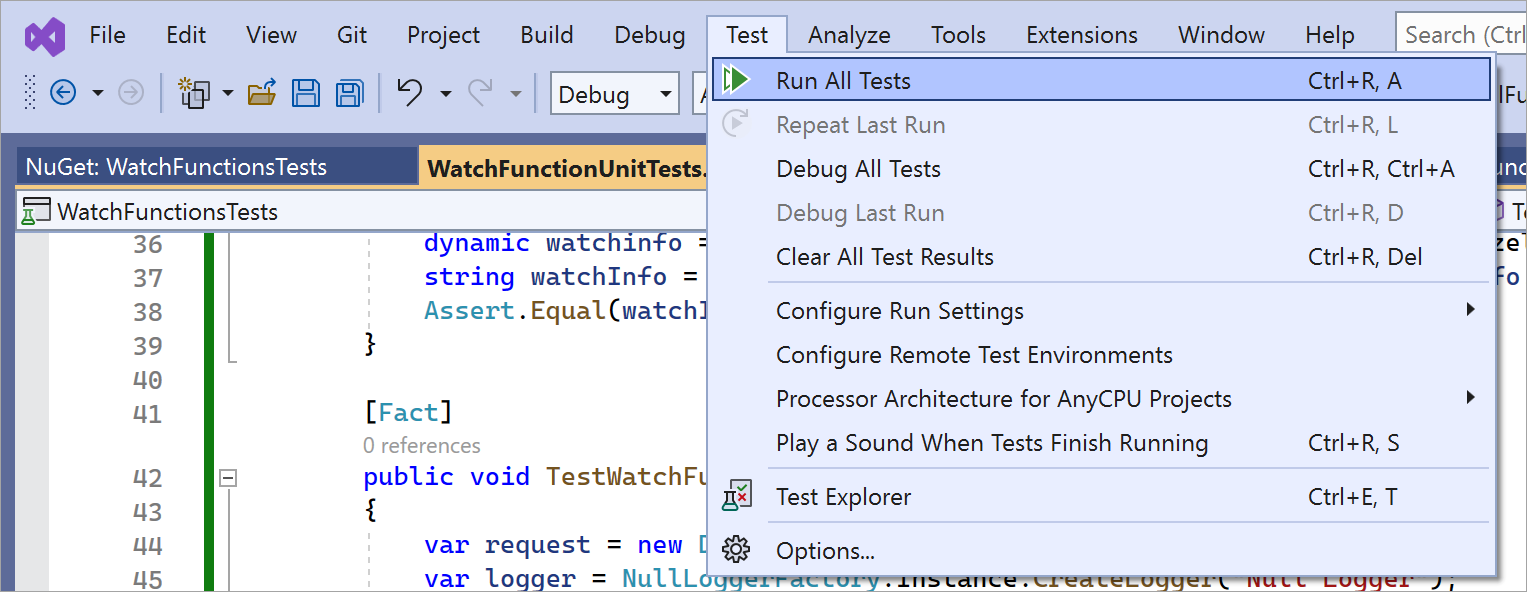Click the New Project toolbar icon
The height and width of the screenshot is (592, 1527).
[x=192, y=94]
